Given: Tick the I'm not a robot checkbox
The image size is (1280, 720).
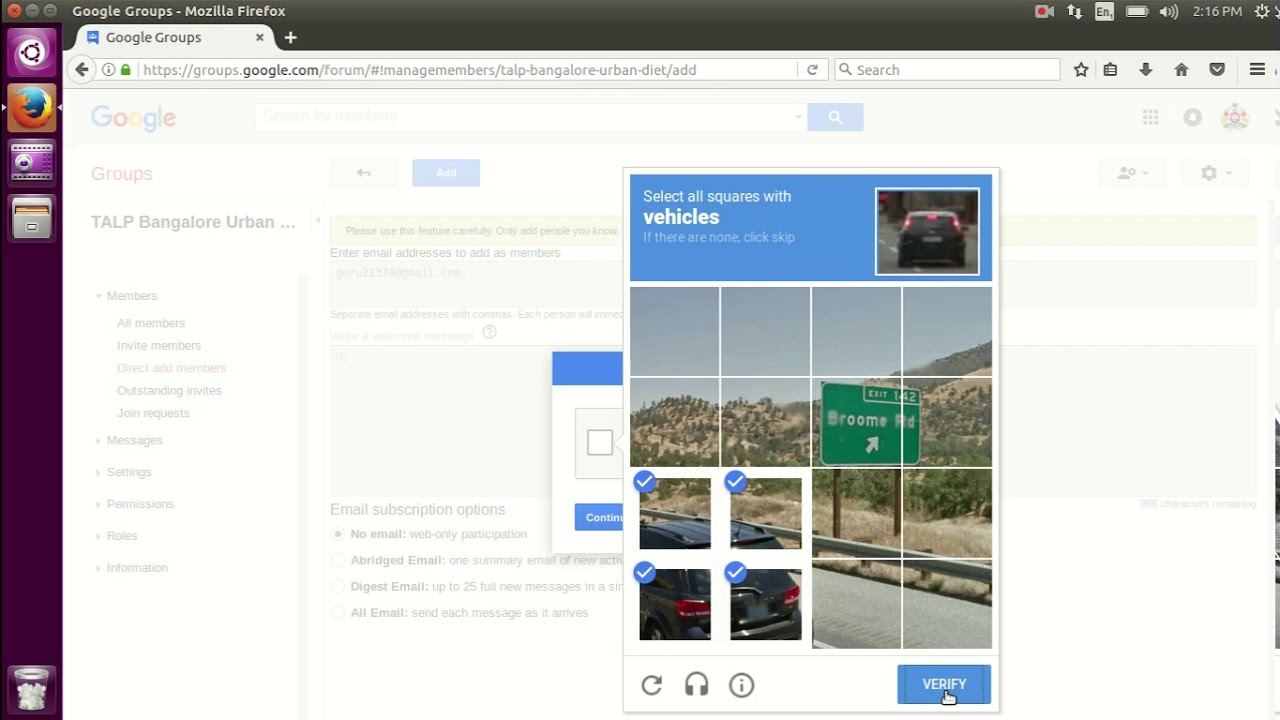Looking at the screenshot, I should (x=600, y=442).
